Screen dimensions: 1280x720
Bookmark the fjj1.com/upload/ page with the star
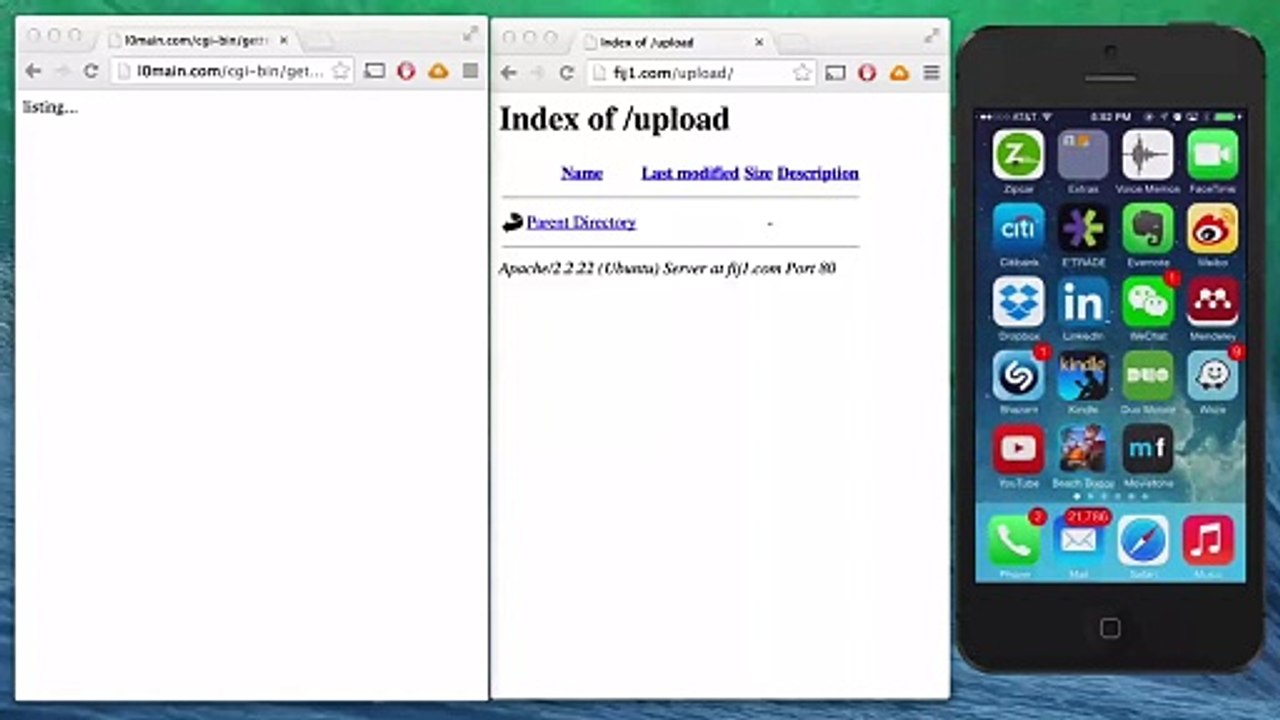coord(802,73)
